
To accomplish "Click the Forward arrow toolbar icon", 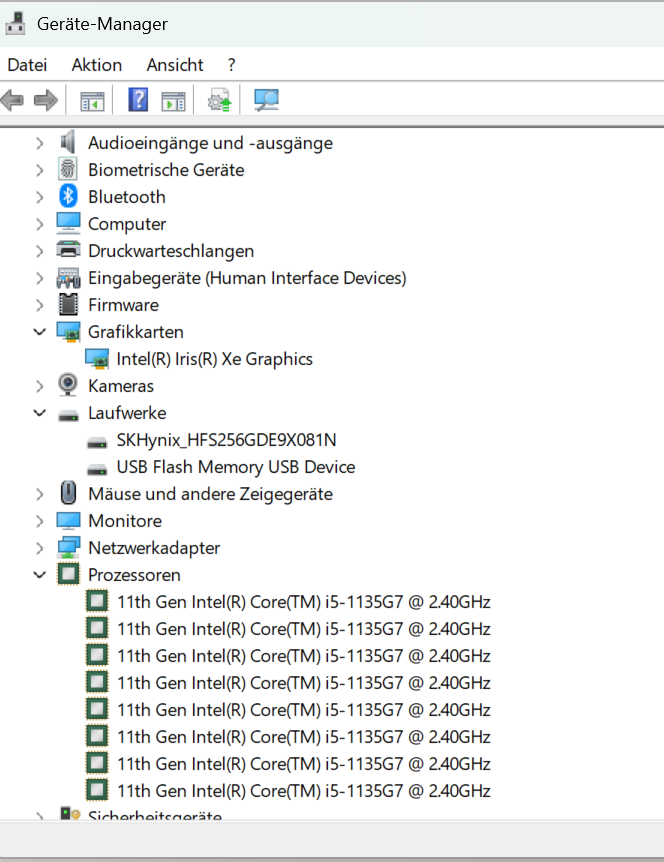I will point(46,100).
